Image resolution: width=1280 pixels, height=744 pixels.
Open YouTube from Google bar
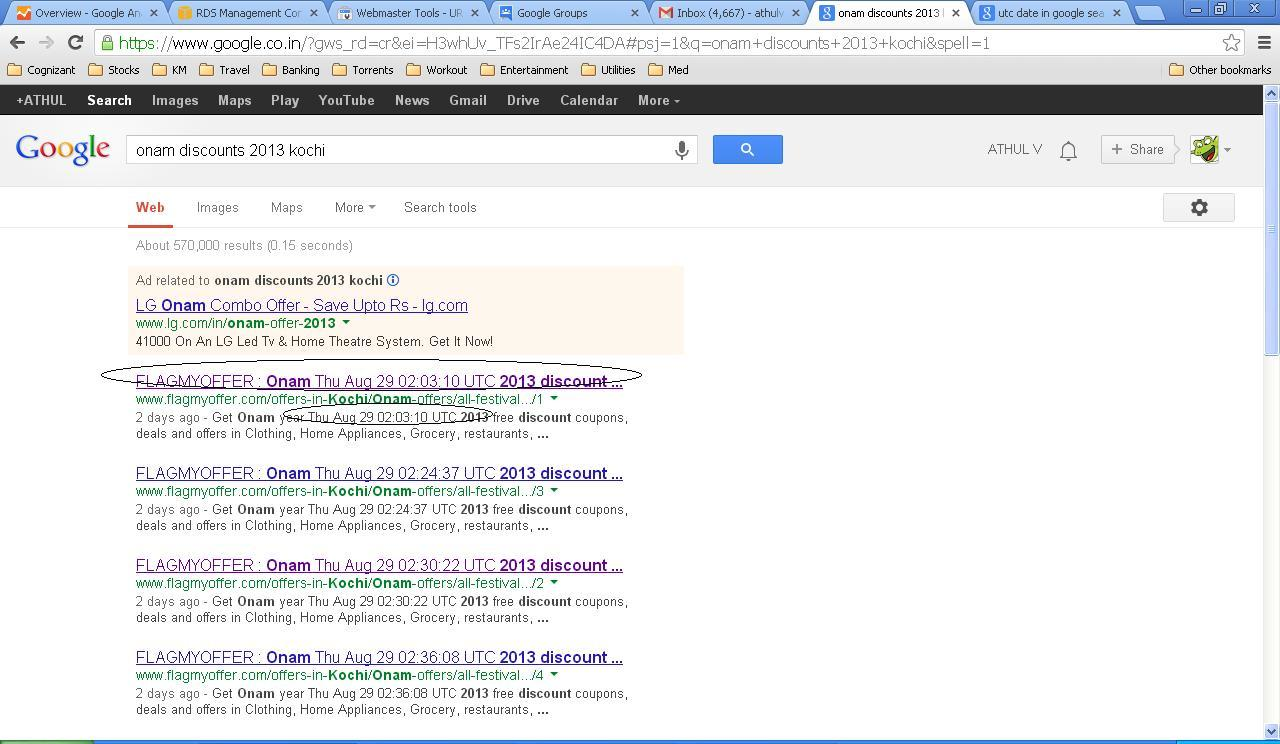(x=346, y=101)
